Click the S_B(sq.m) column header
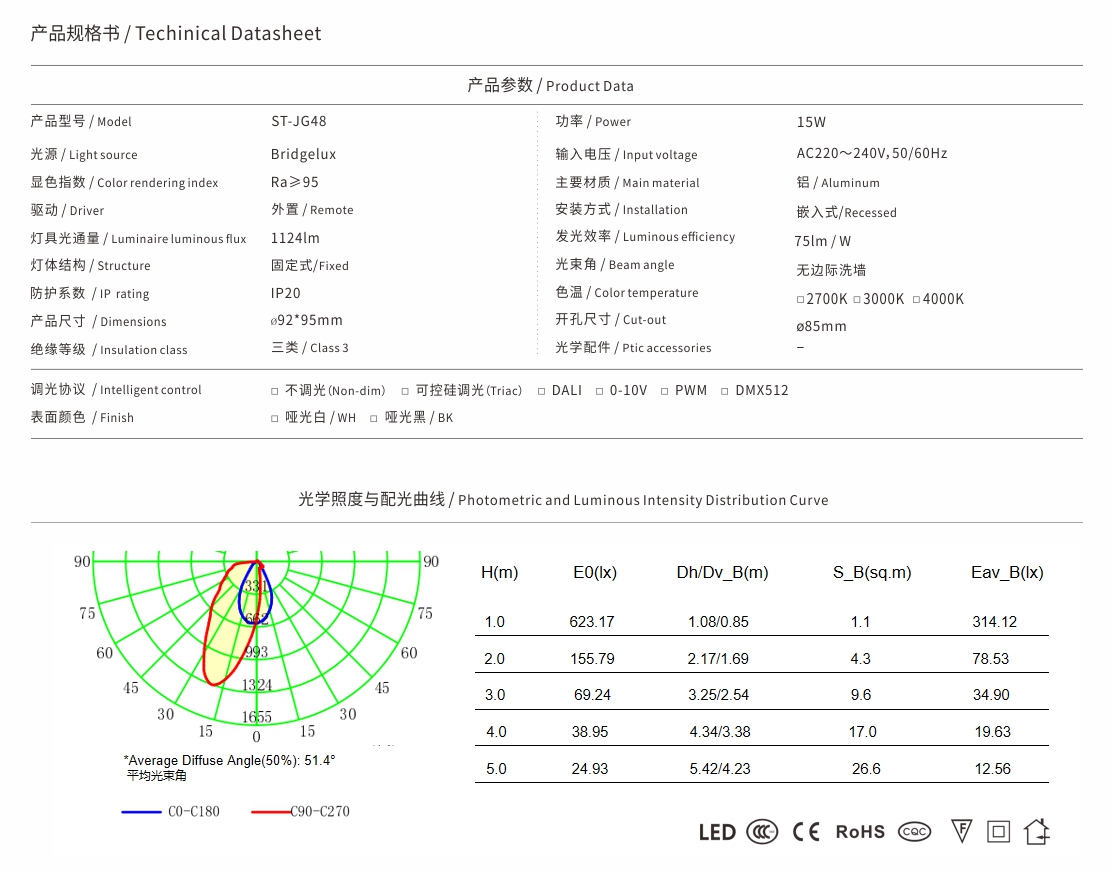 coord(872,573)
